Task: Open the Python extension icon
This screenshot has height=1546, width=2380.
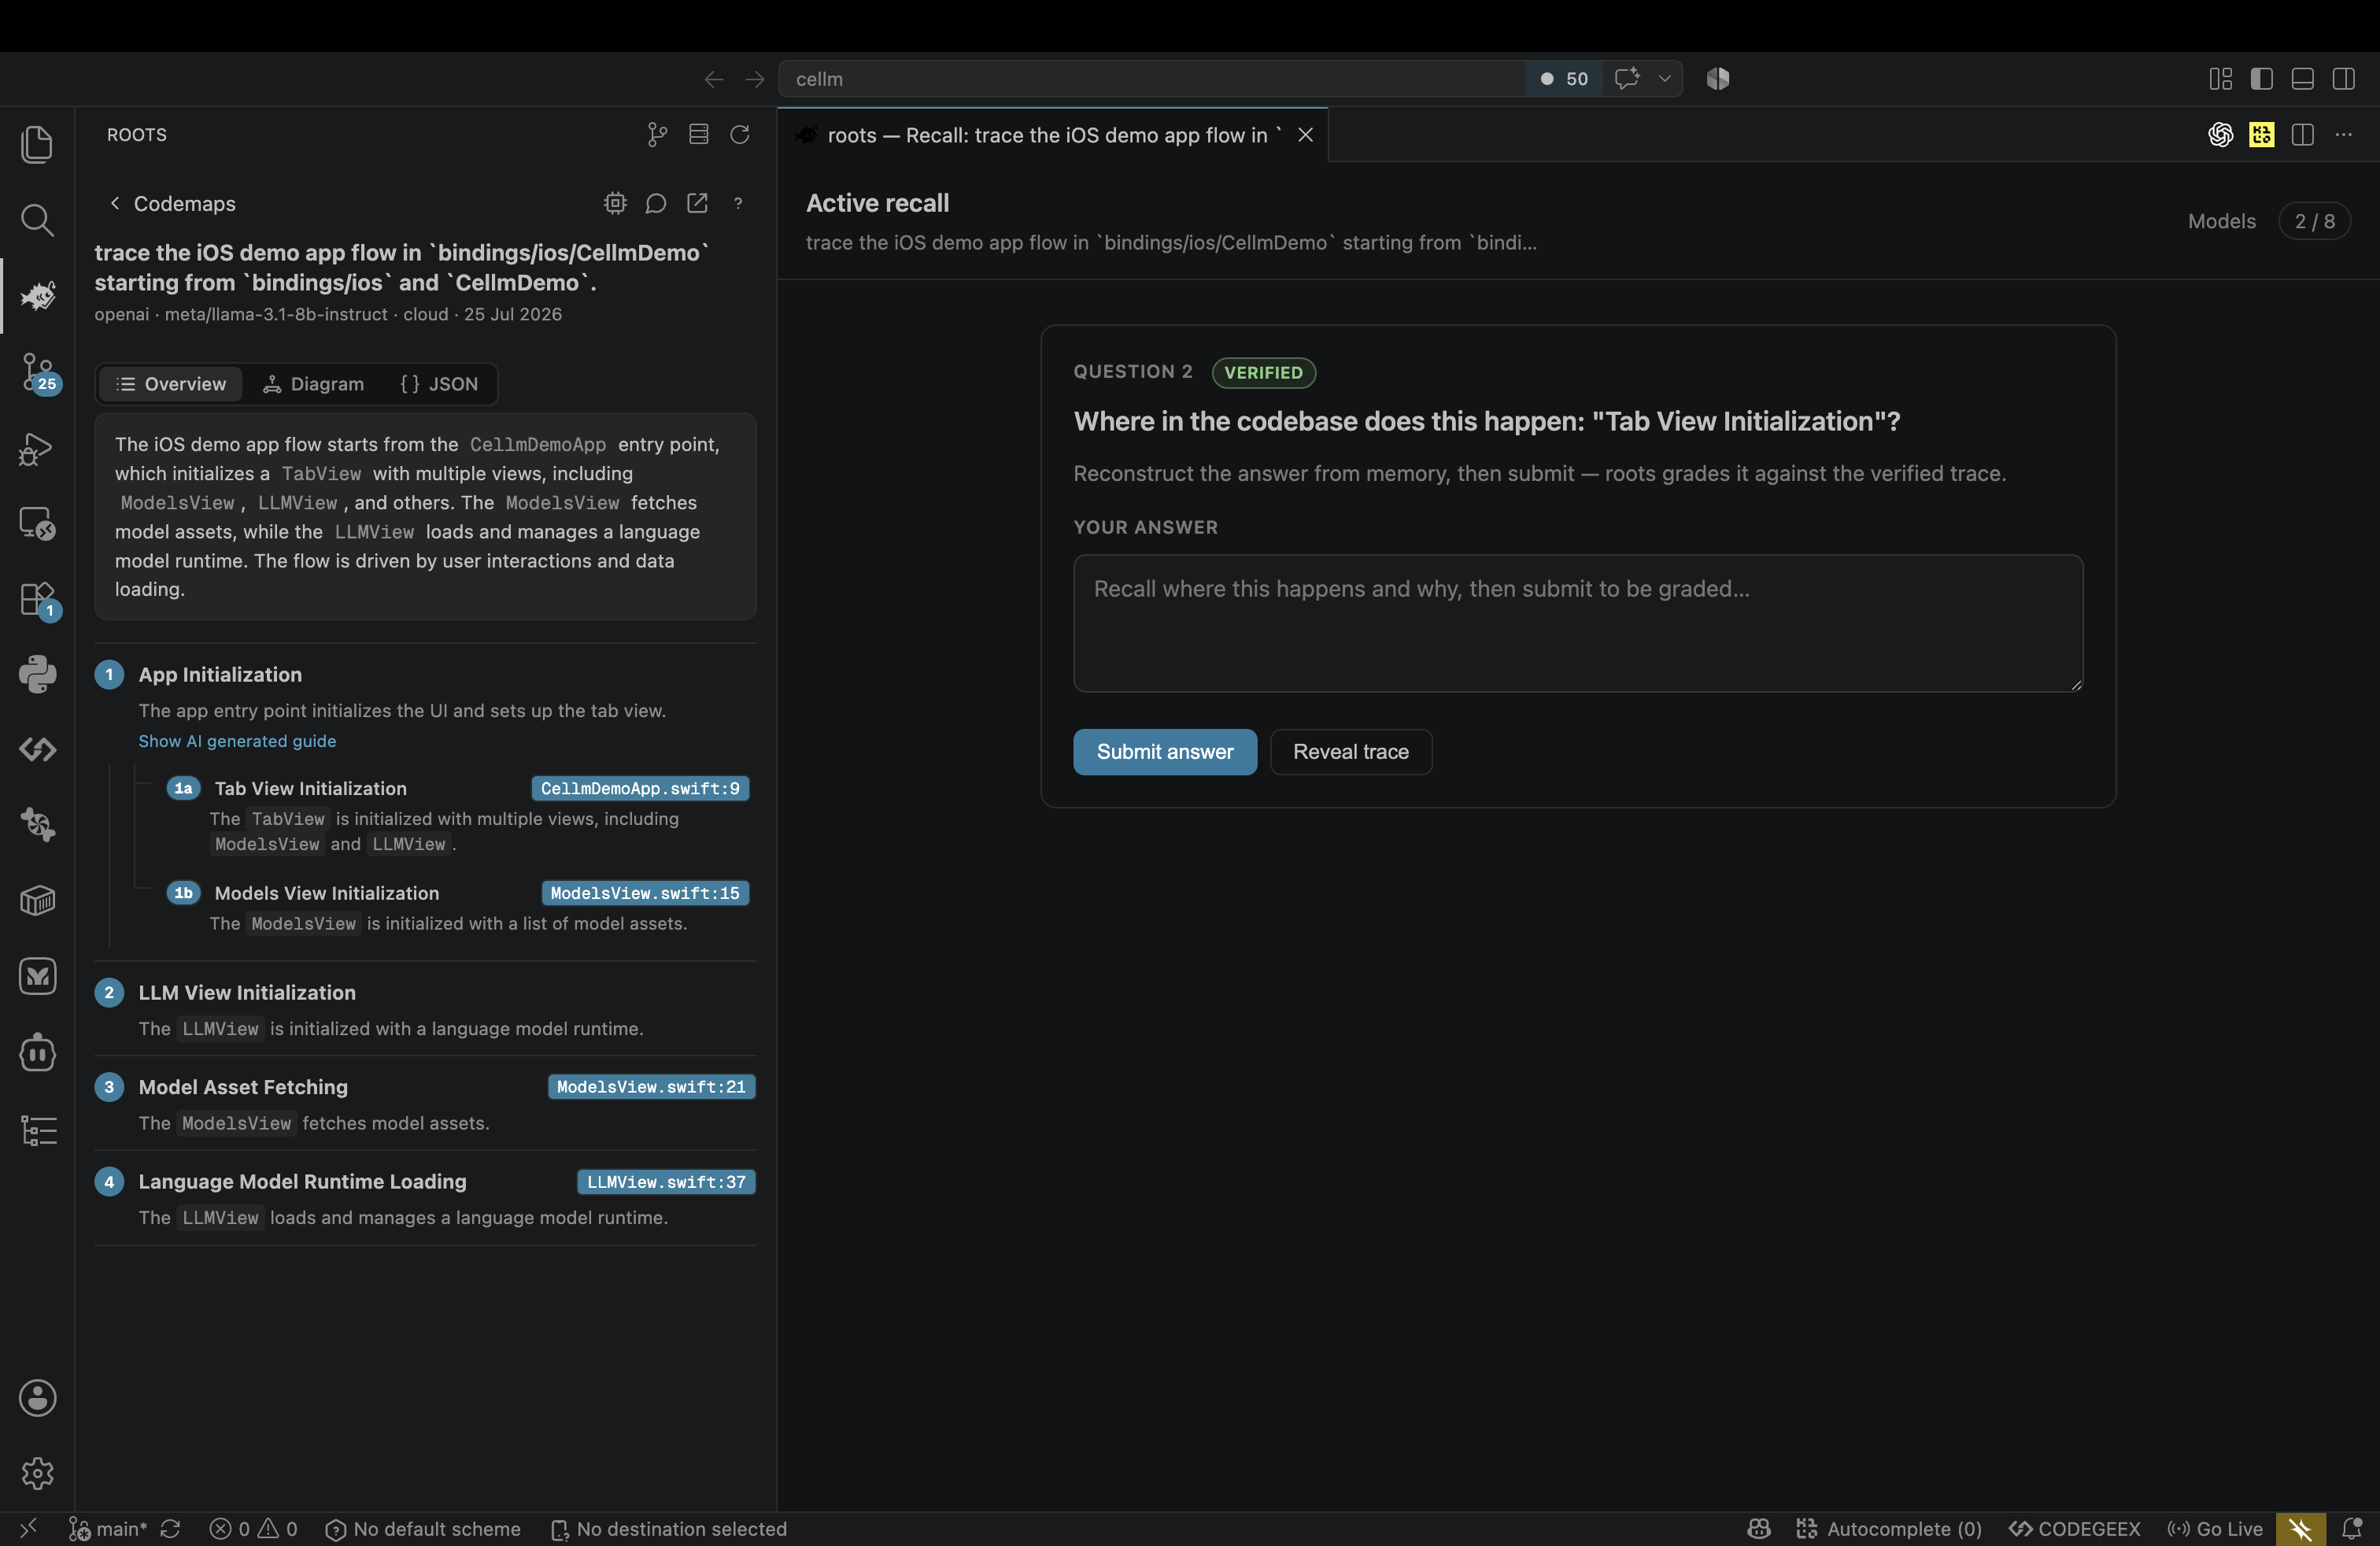Action: tap(37, 674)
